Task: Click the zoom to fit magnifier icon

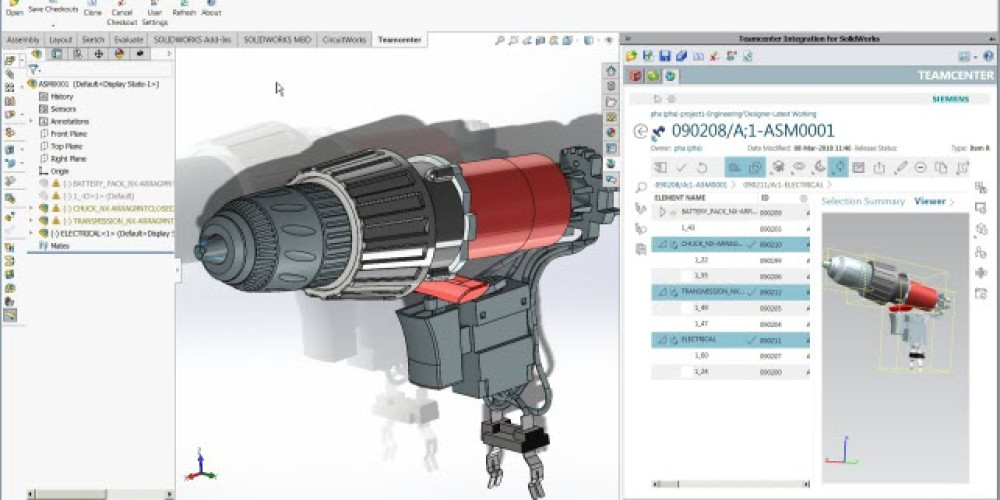Action: tap(500, 40)
